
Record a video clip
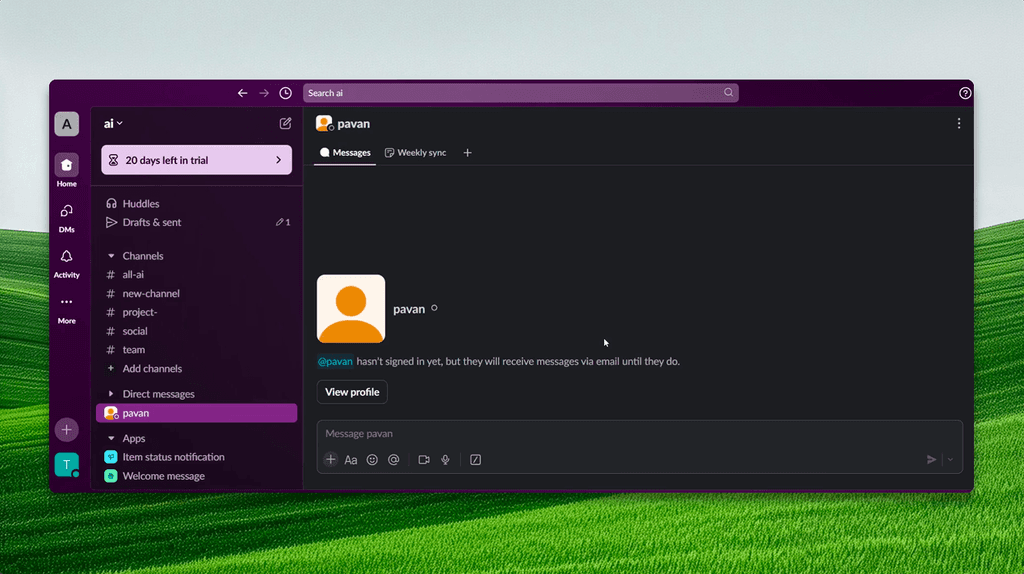tap(424, 460)
